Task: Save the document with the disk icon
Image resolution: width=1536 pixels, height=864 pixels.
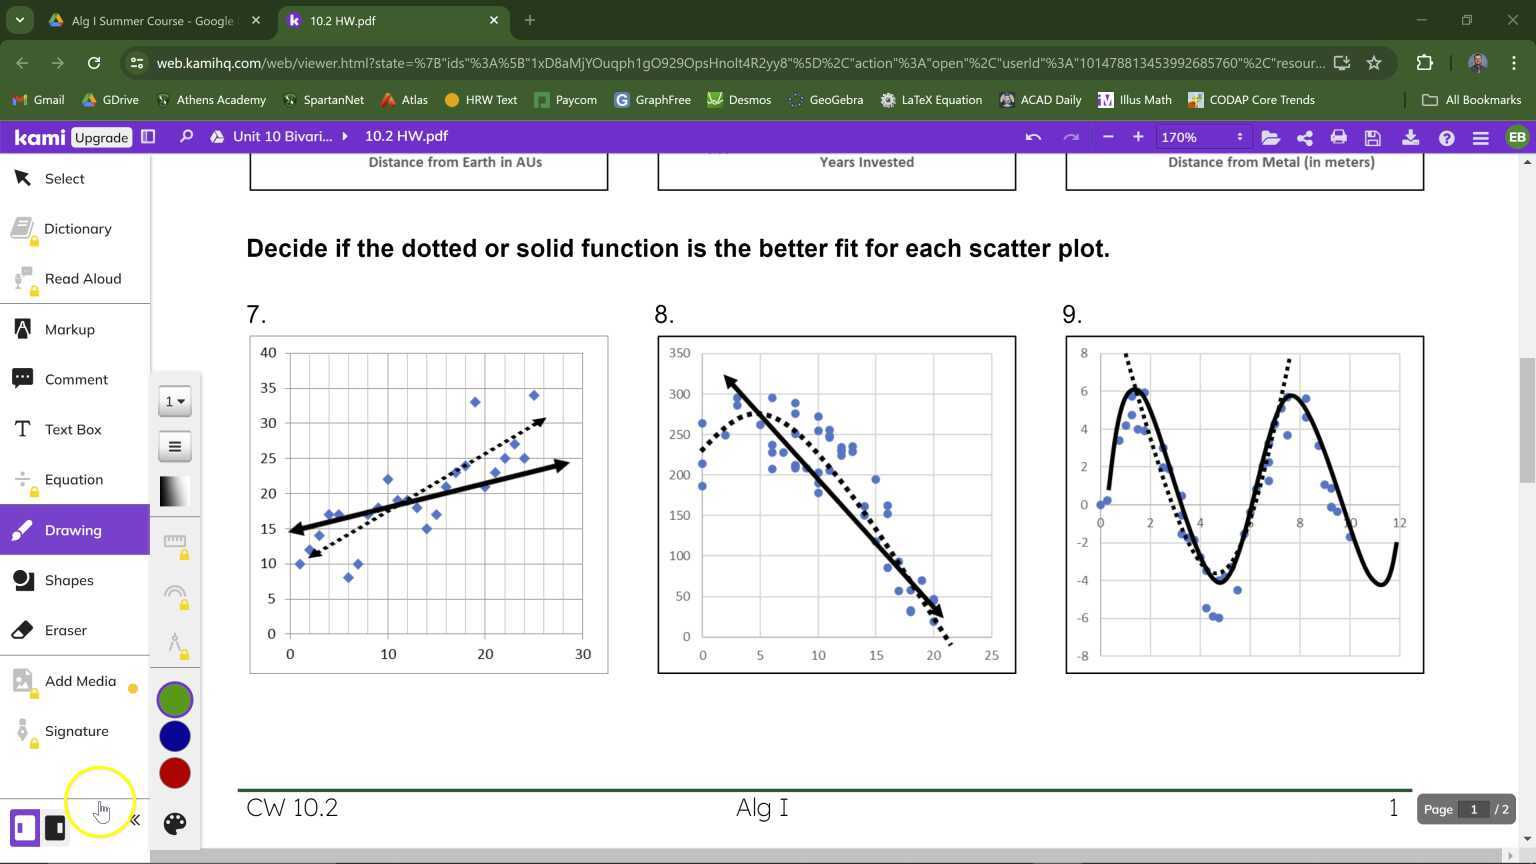Action: [1372, 137]
